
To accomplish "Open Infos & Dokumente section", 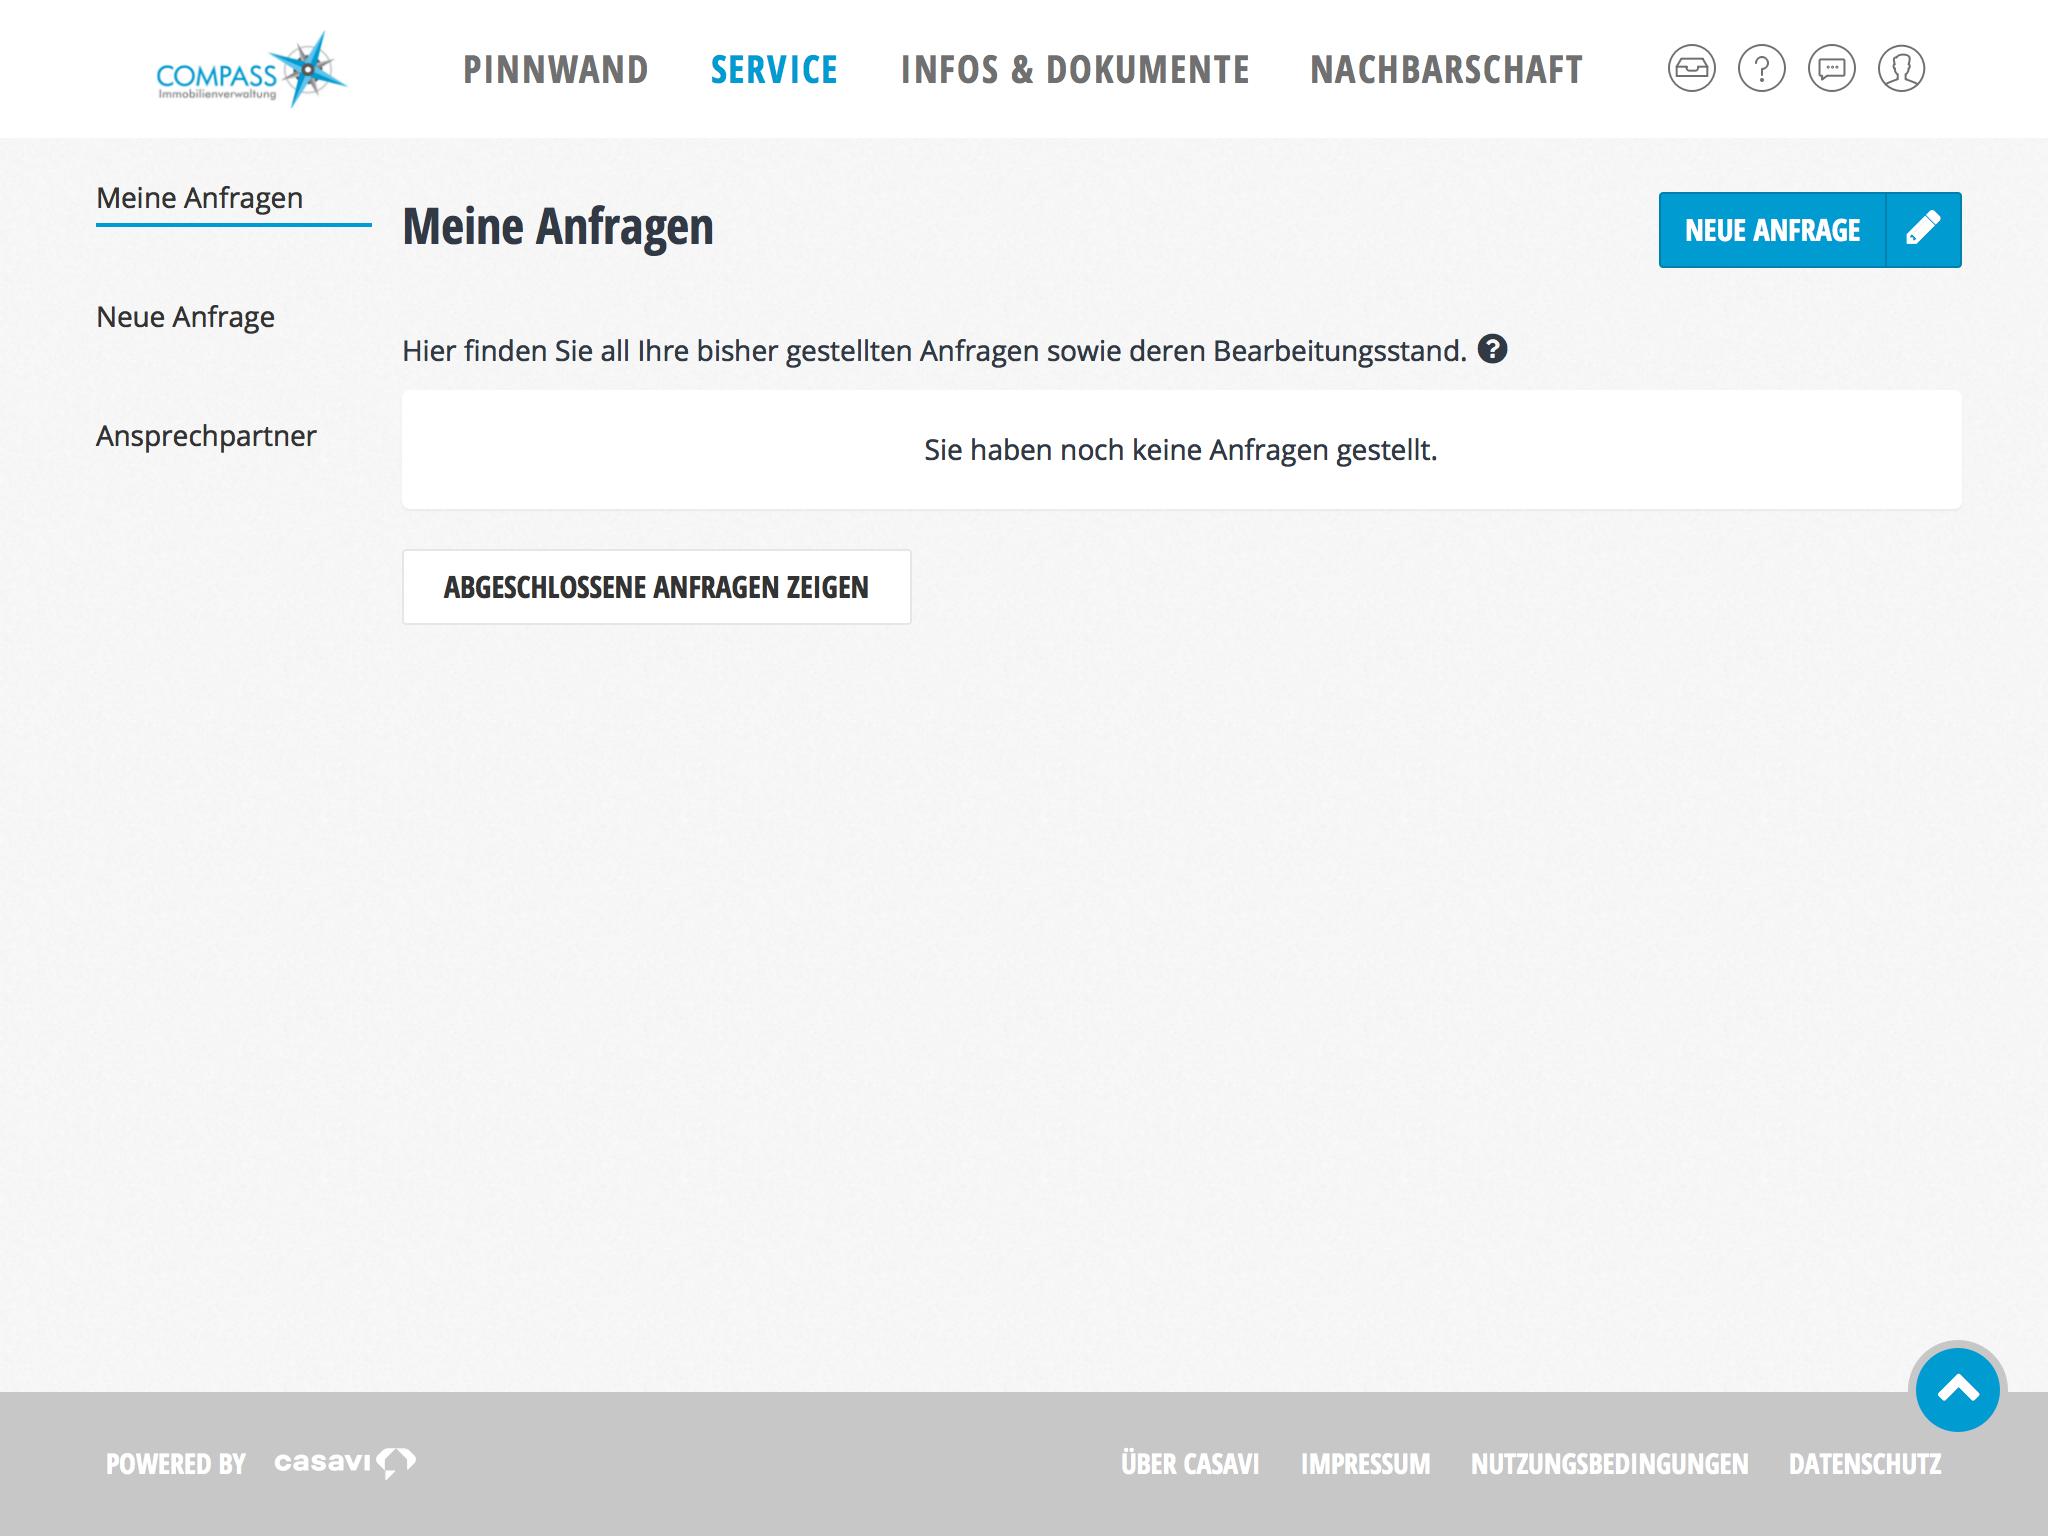I will [1075, 69].
